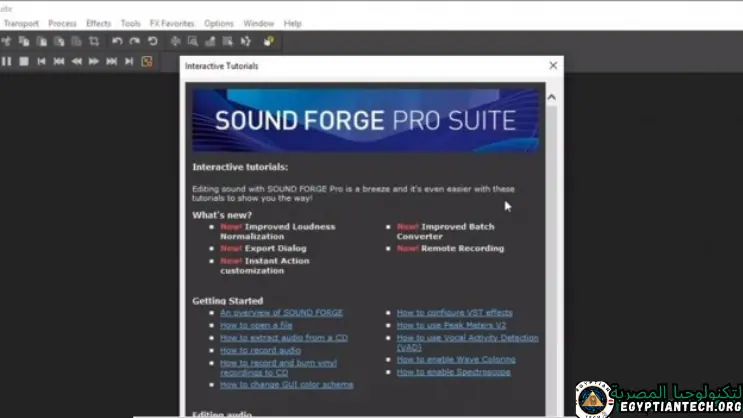Open 'How to record audio' tutorial link
This screenshot has width=743, height=418.
point(260,351)
